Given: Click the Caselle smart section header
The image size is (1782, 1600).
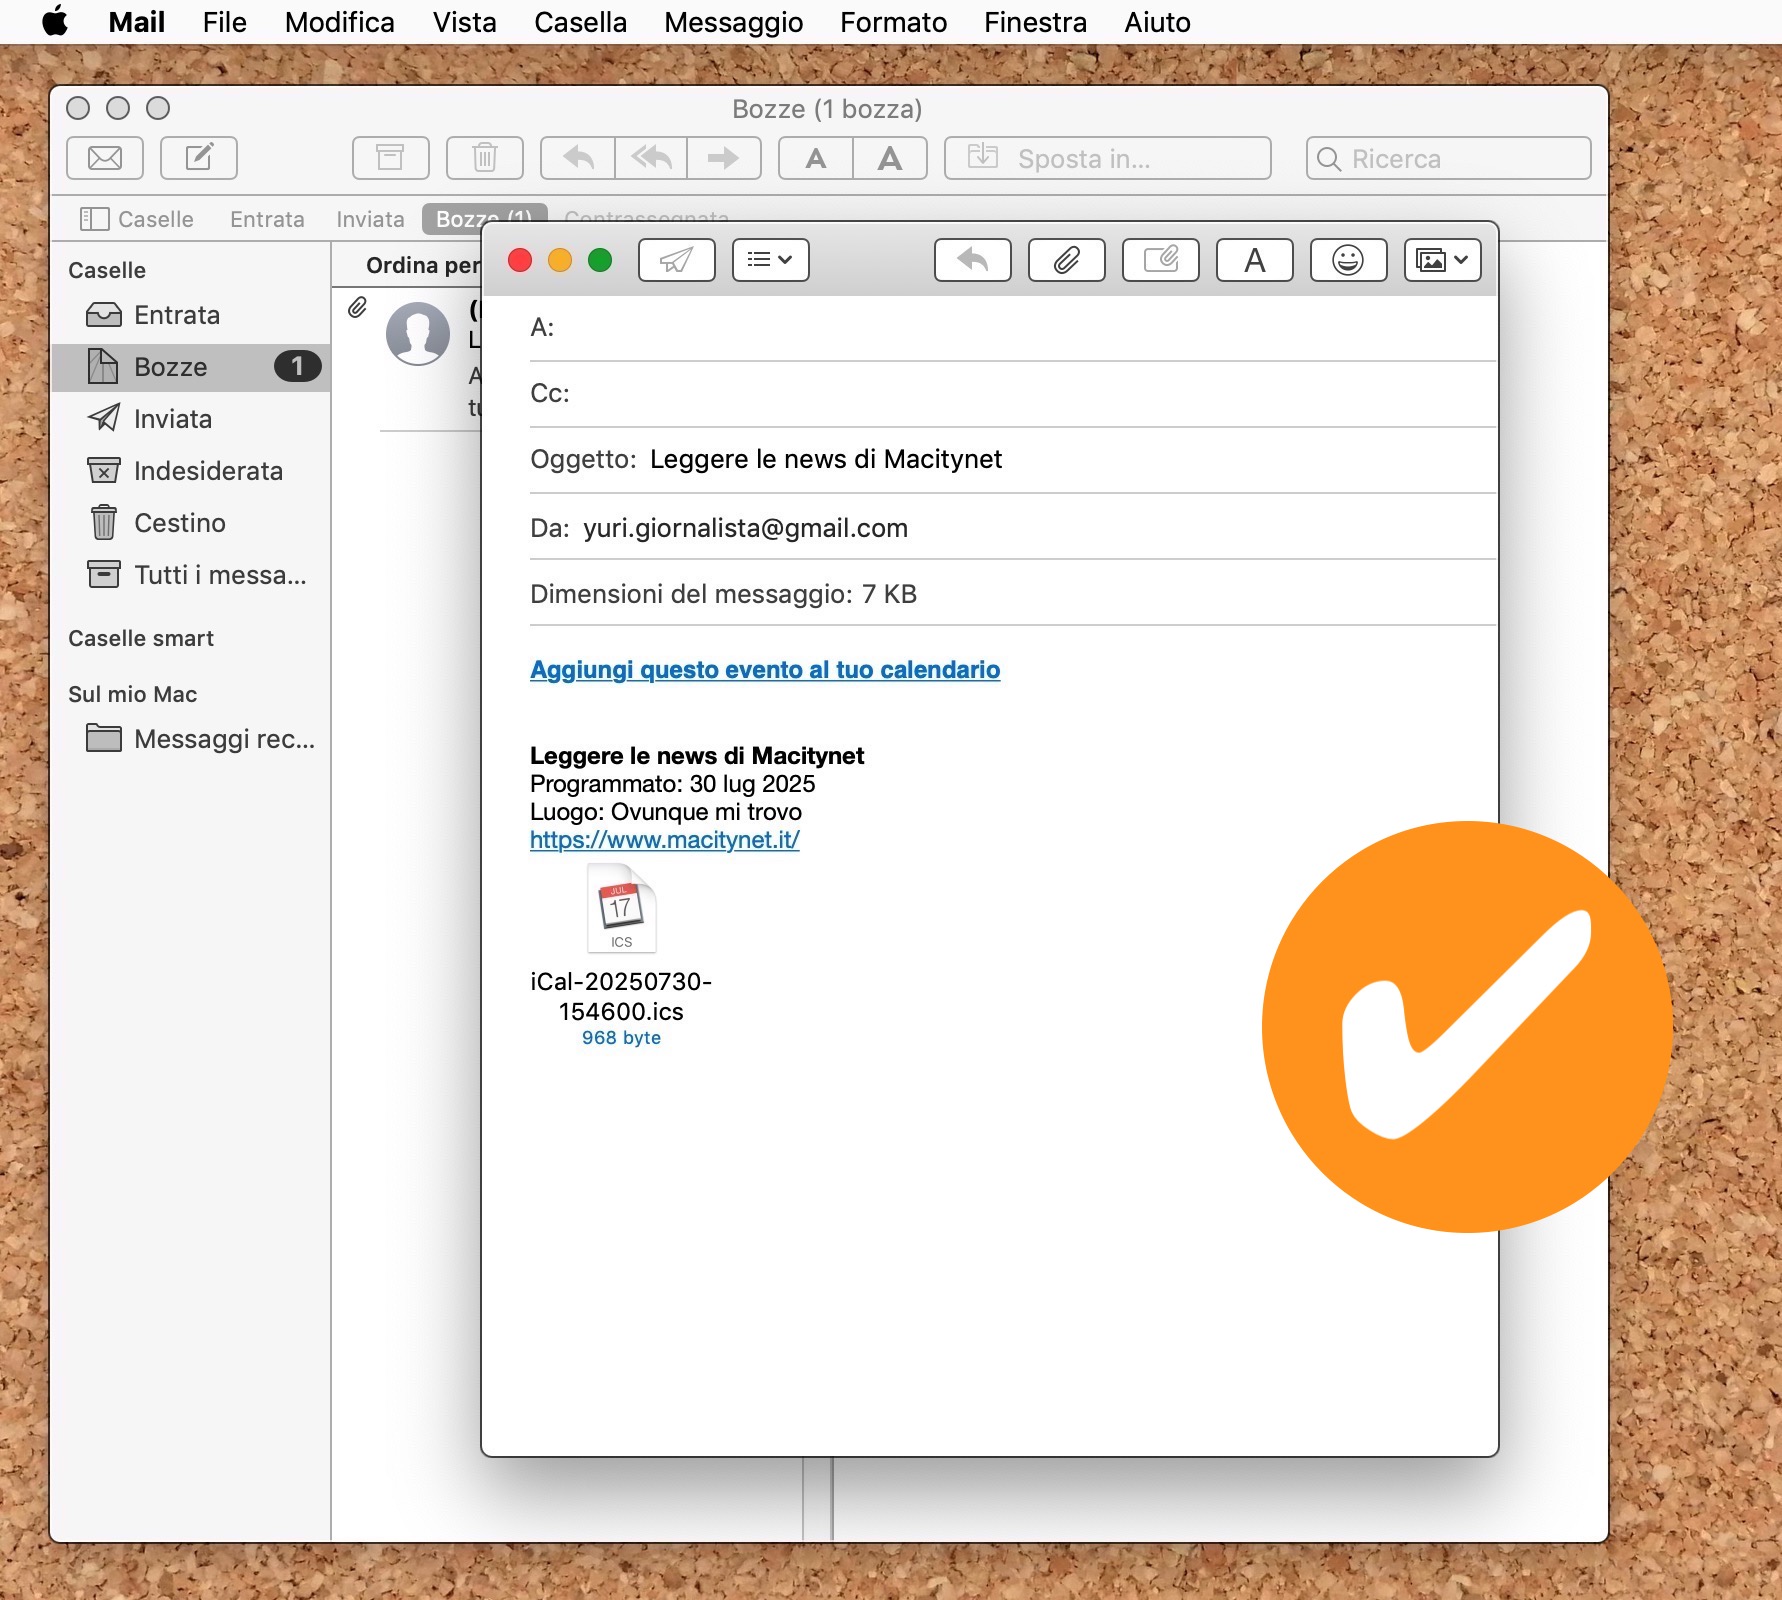Looking at the screenshot, I should (x=141, y=638).
